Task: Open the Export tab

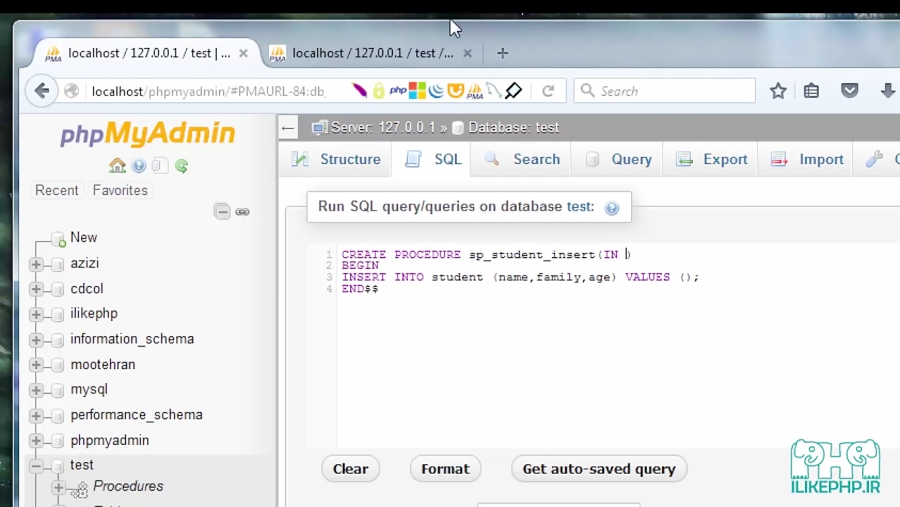Action: [712, 159]
